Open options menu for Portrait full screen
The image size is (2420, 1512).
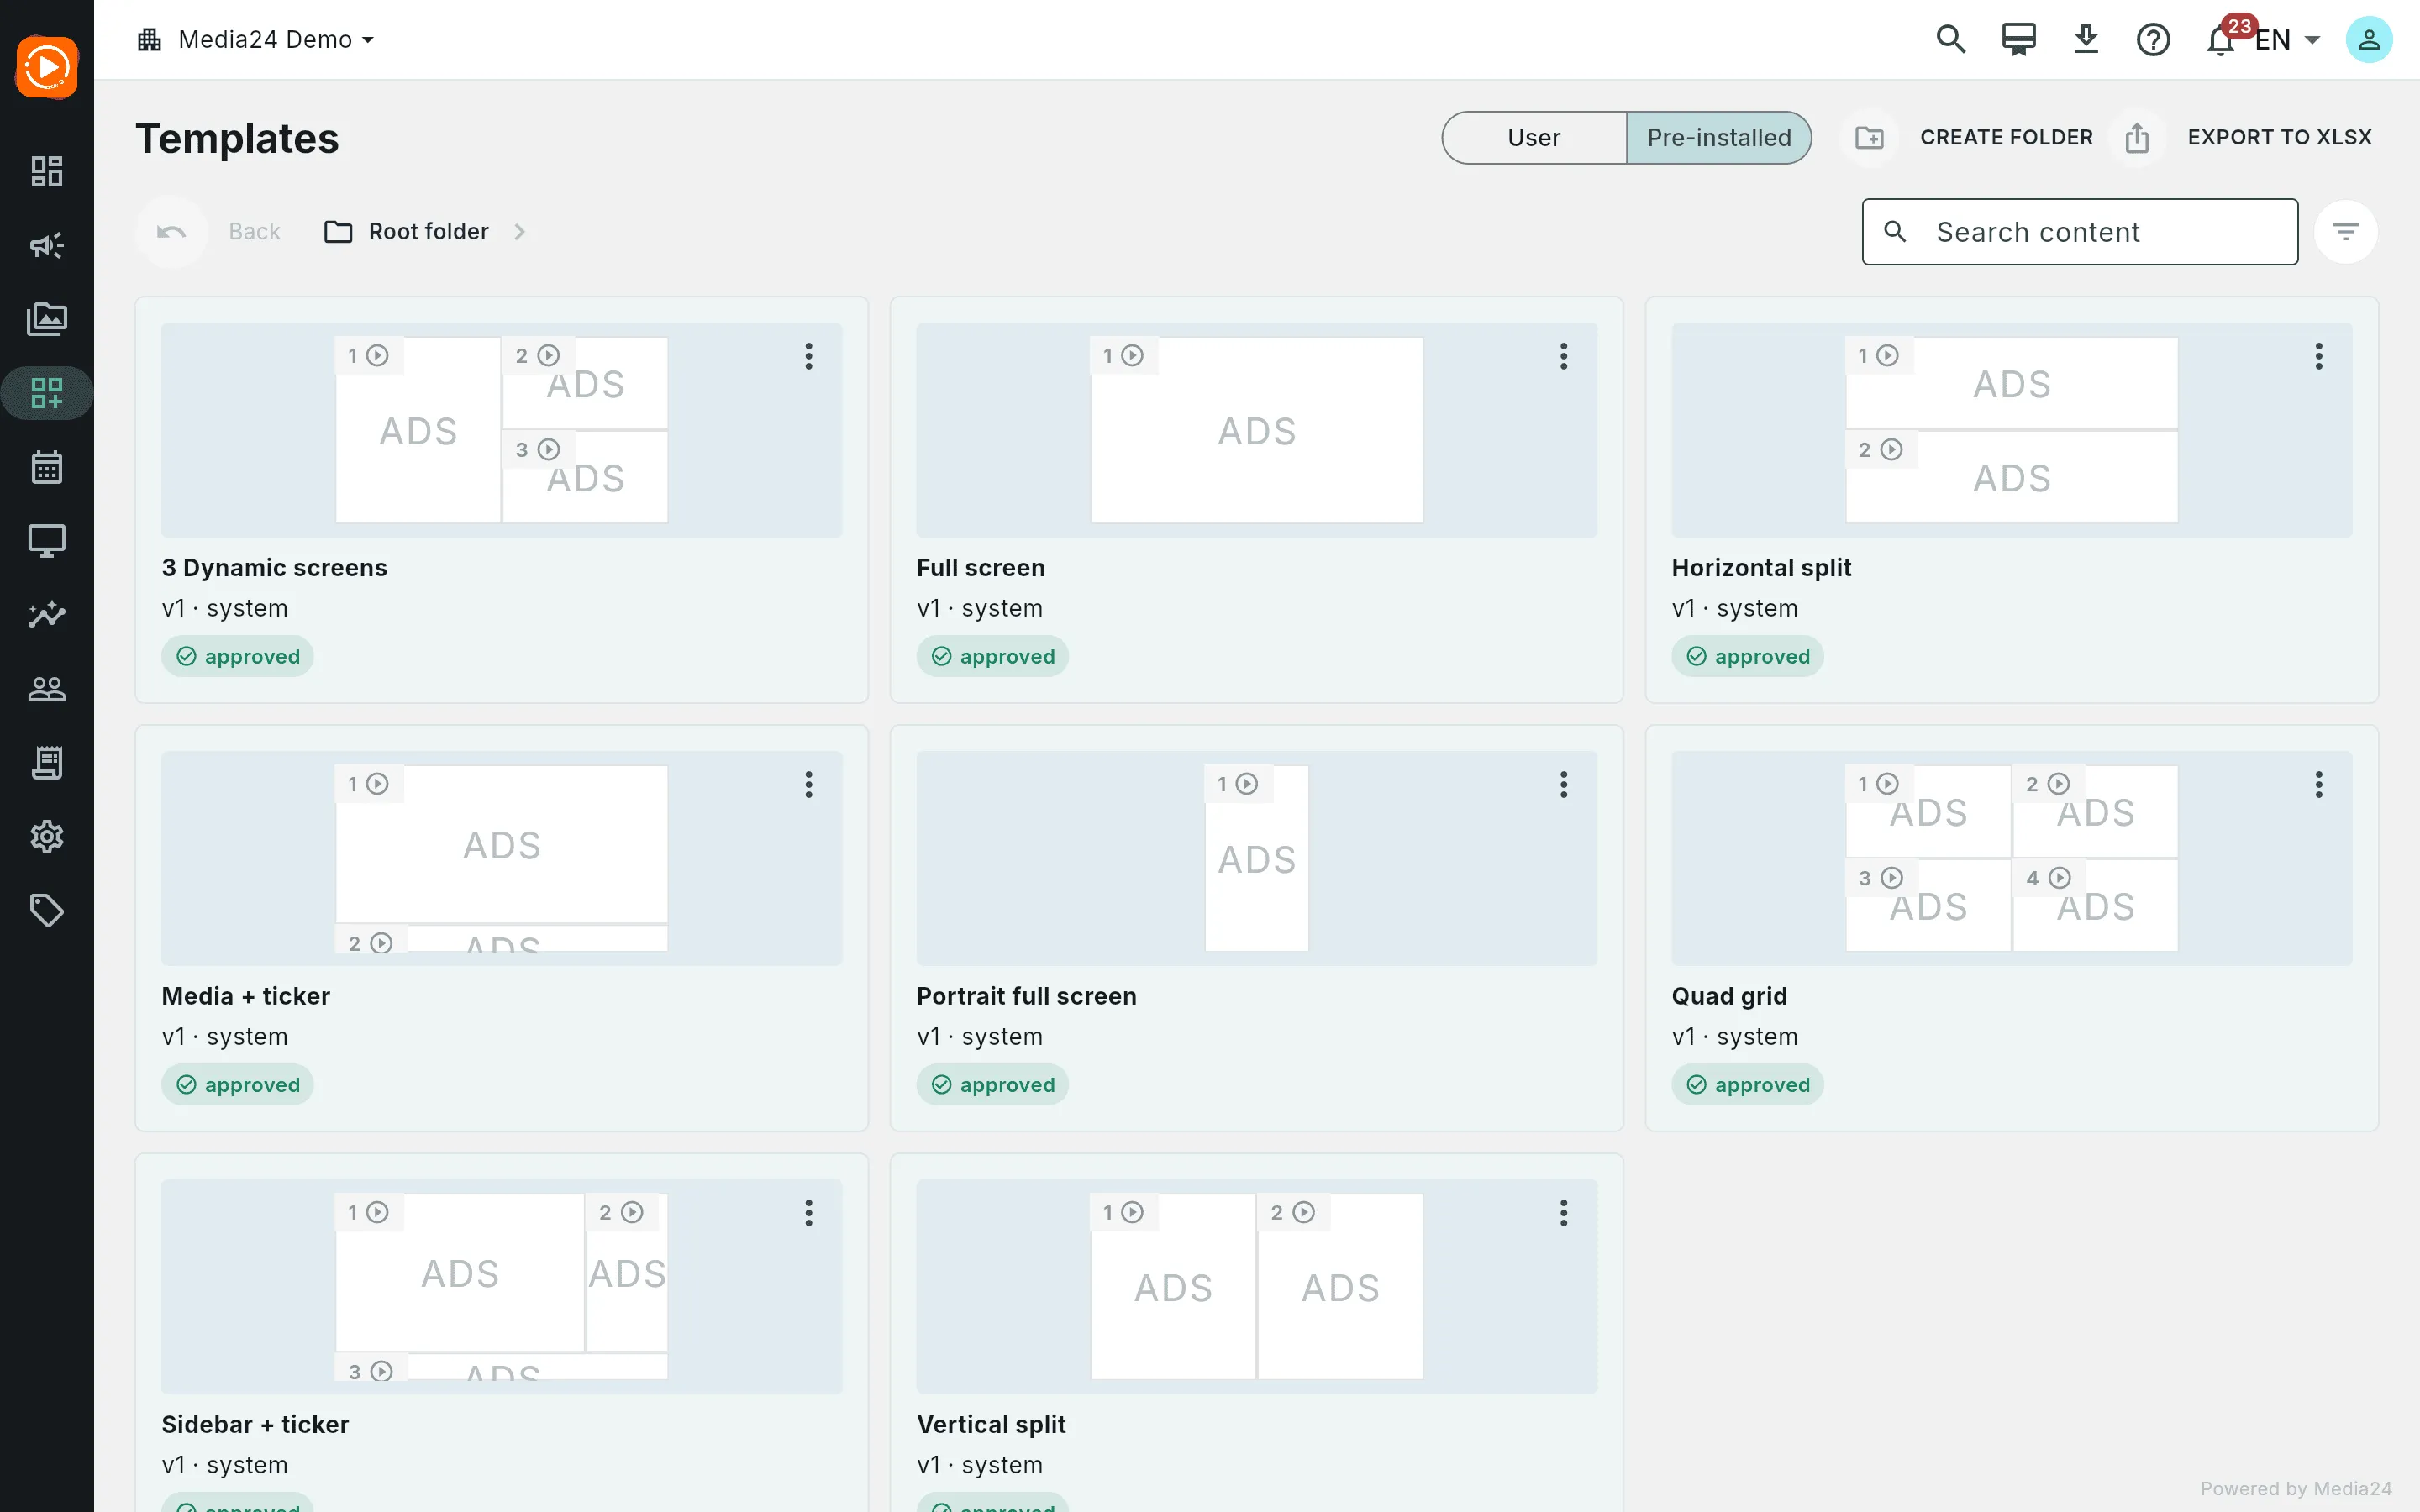(1564, 785)
